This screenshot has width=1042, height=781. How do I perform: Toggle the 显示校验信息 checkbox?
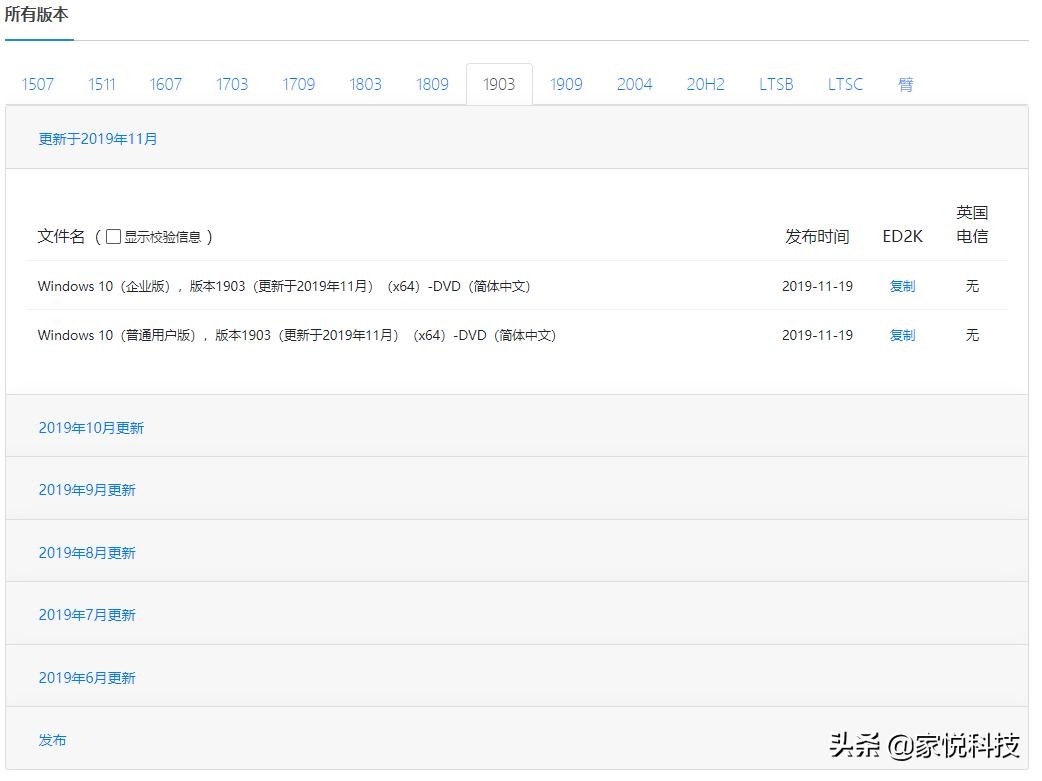[x=113, y=237]
